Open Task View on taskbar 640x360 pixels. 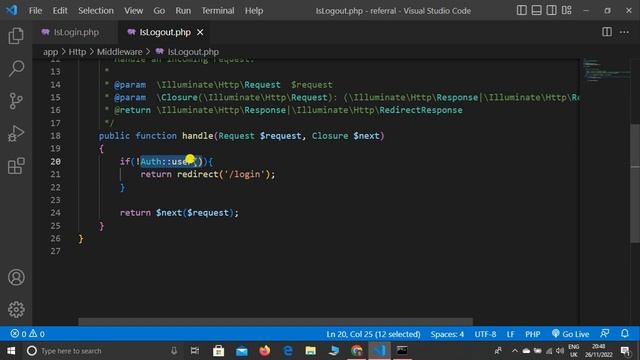click(x=195, y=351)
